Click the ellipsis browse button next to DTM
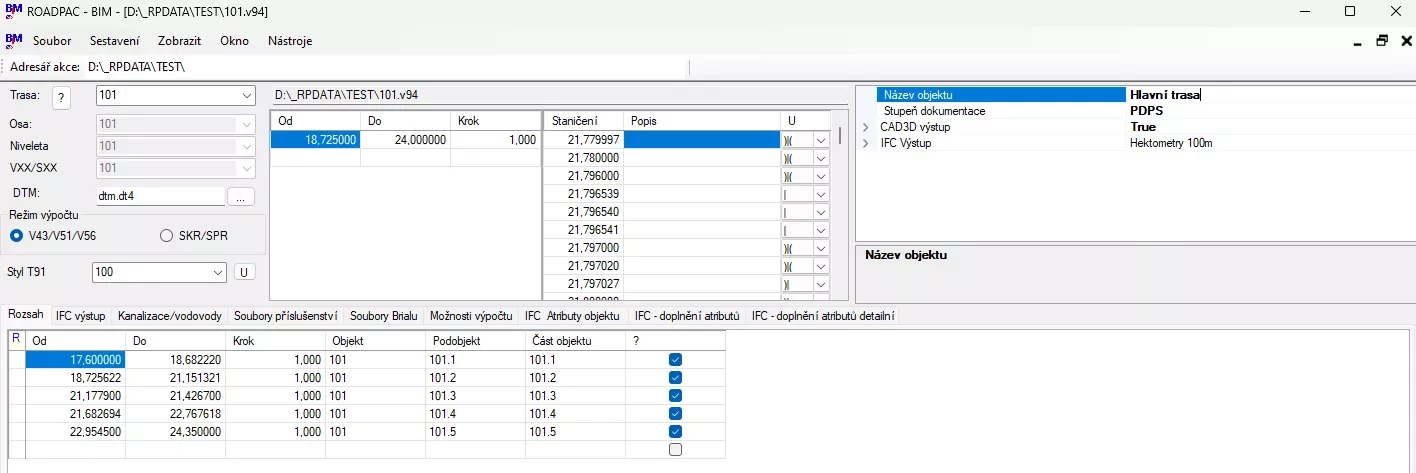 pos(240,197)
